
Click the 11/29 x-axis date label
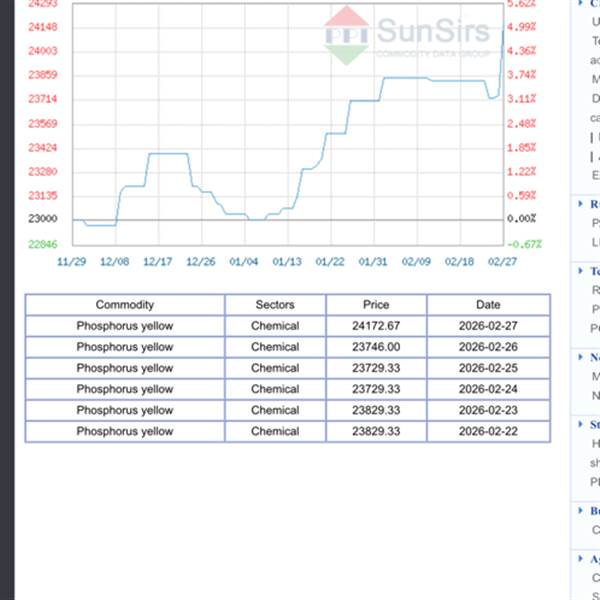[72, 262]
